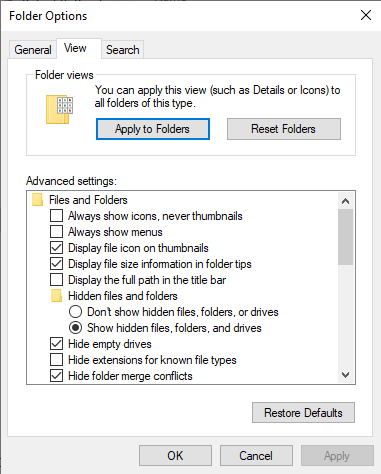Click the Hidden files and folders icon
Screen dimensions: 381x474
(x=57, y=296)
